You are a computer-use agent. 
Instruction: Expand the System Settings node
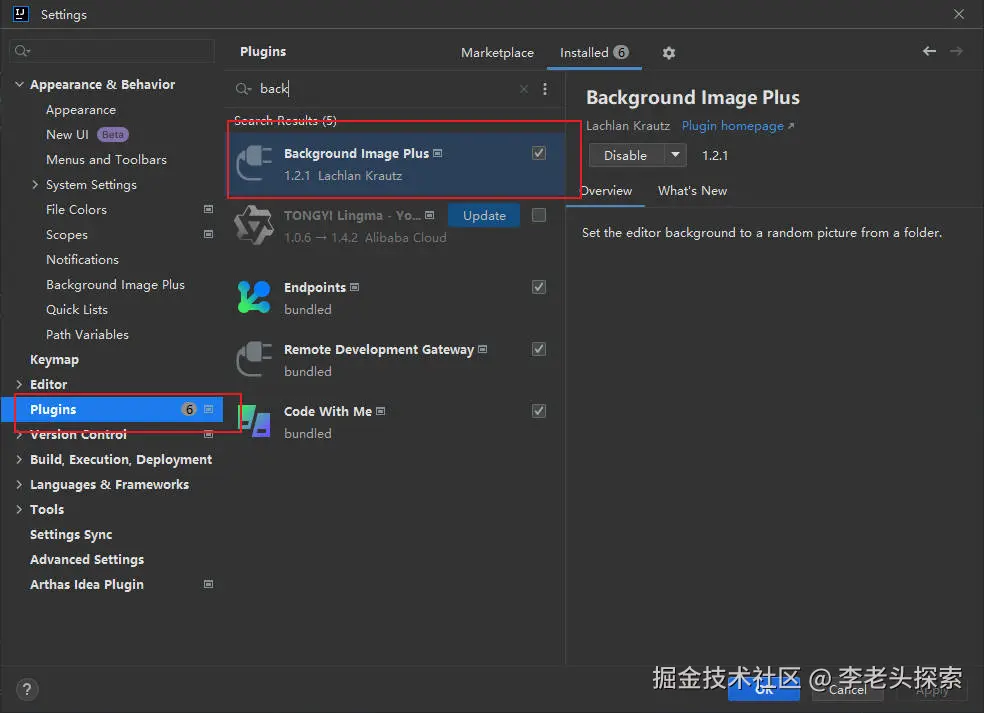(x=35, y=185)
